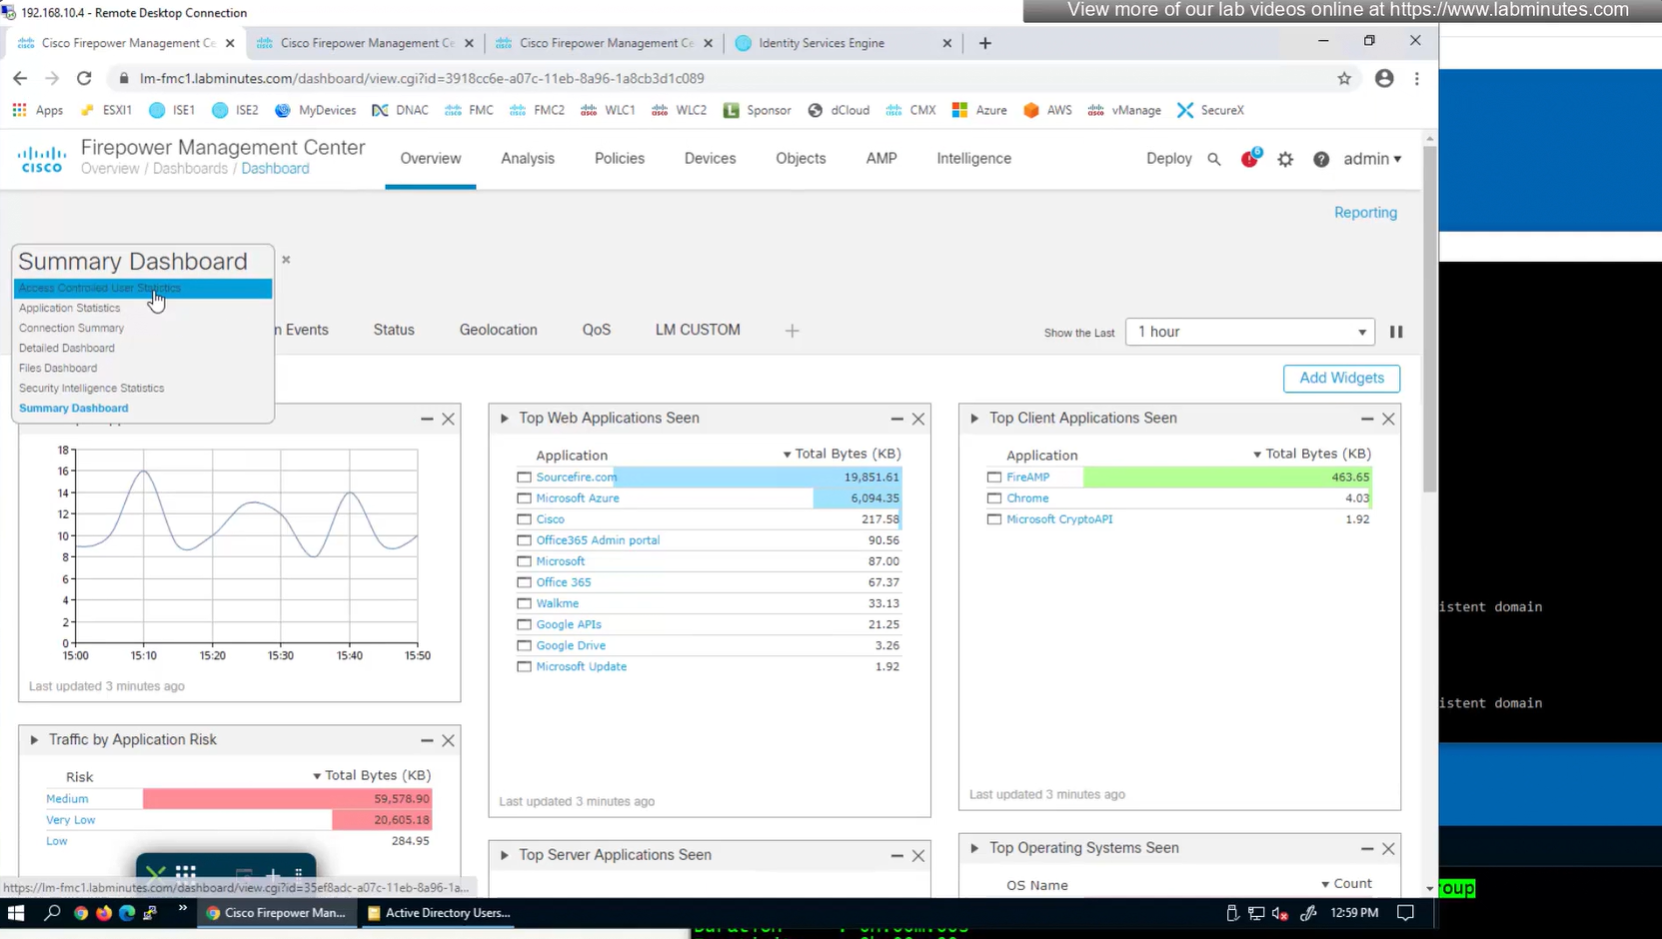Click the browser address bar URL

(x=422, y=79)
